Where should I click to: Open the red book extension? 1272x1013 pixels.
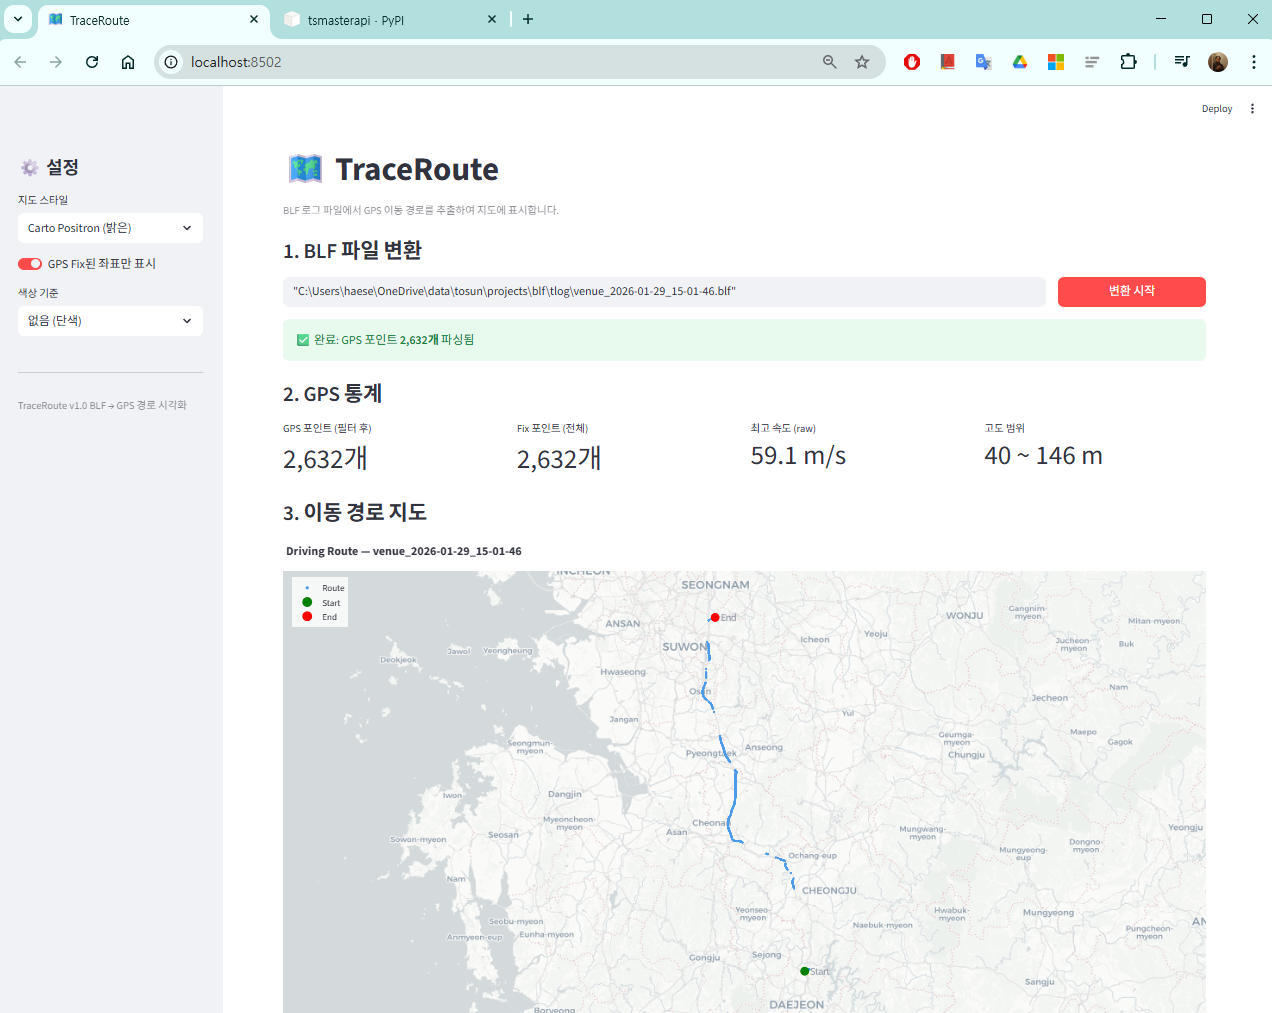coord(947,62)
